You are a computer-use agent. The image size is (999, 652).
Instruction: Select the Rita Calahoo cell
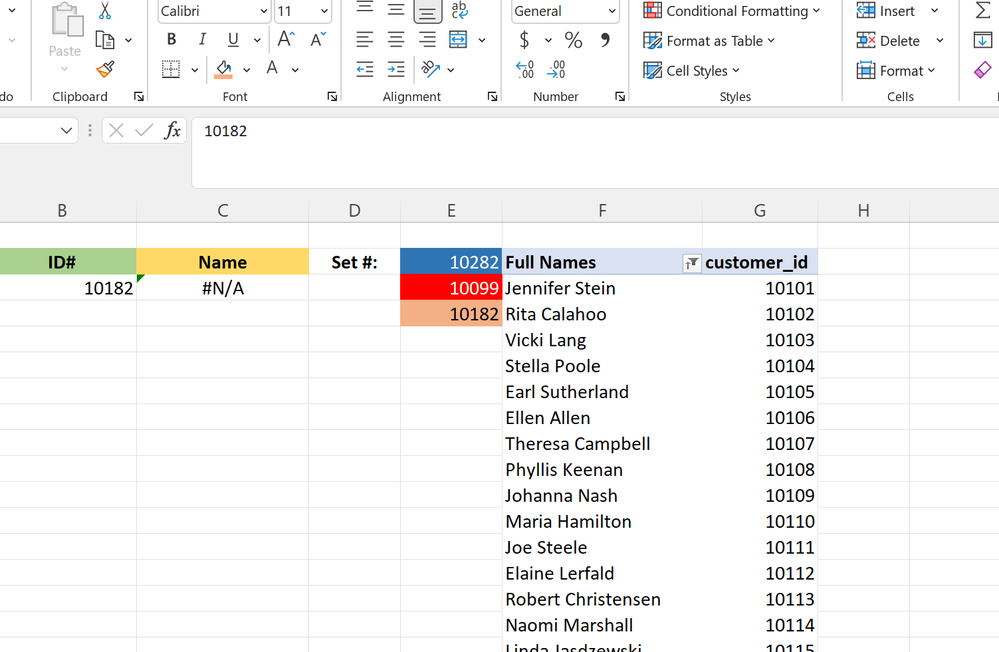[602, 314]
